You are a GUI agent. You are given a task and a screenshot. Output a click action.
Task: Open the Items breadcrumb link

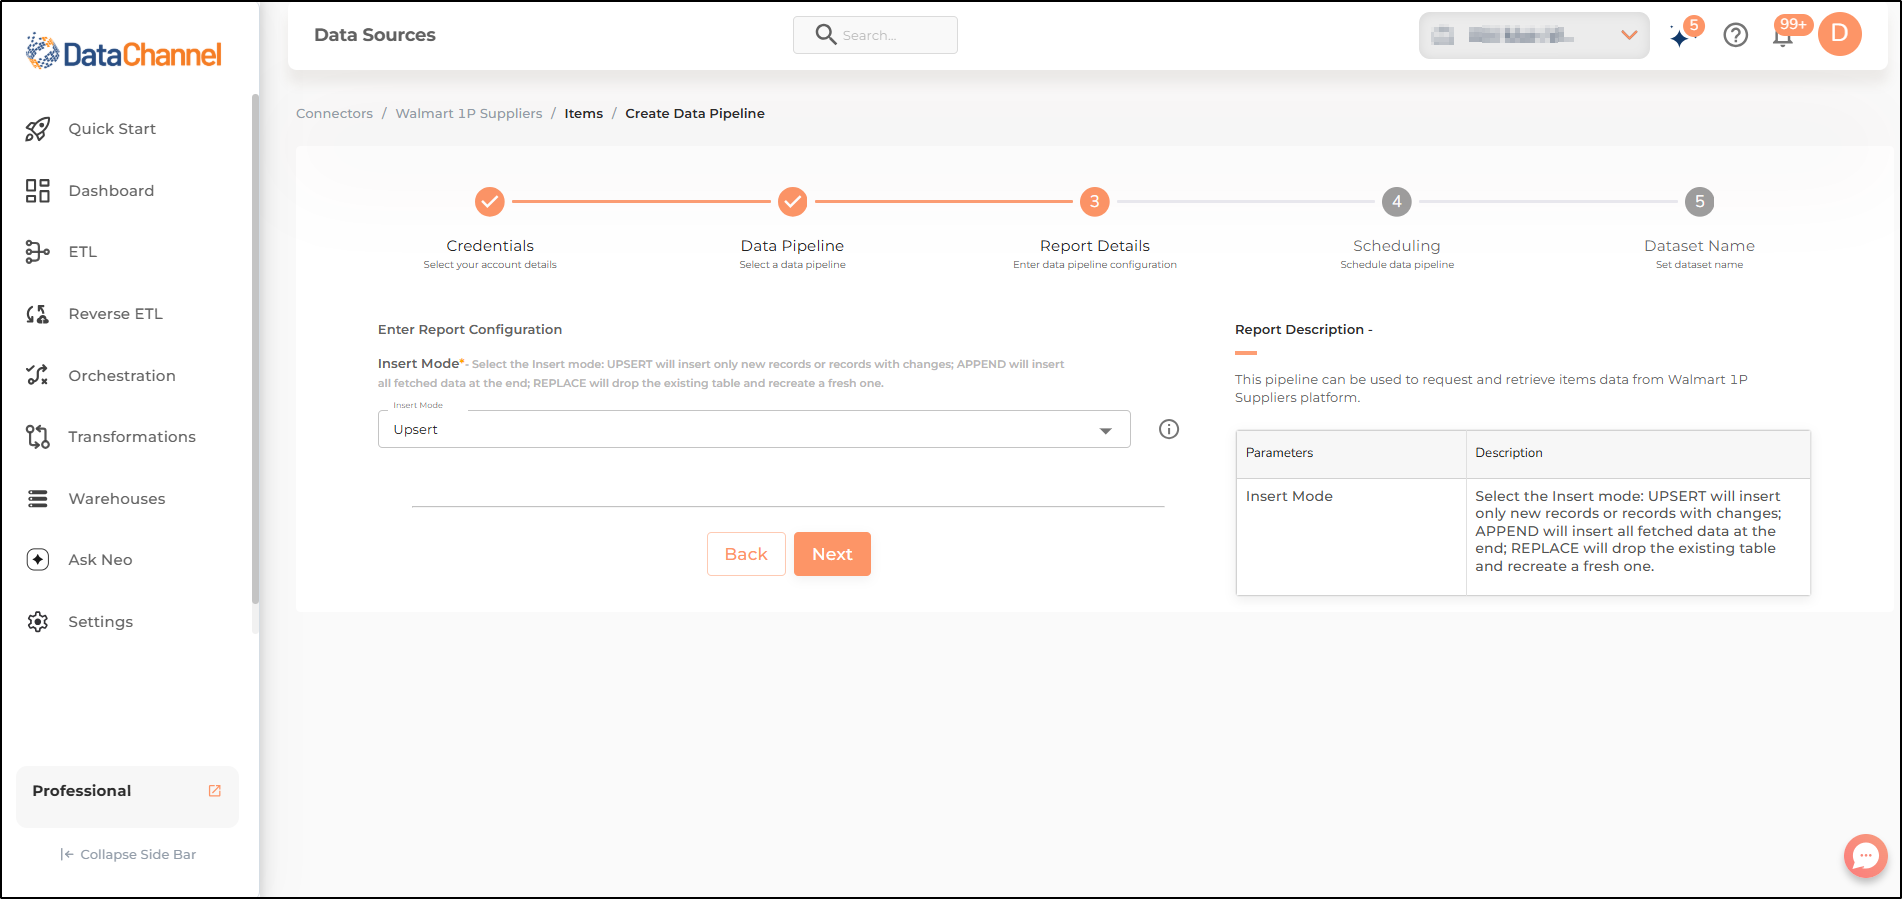coord(584,114)
